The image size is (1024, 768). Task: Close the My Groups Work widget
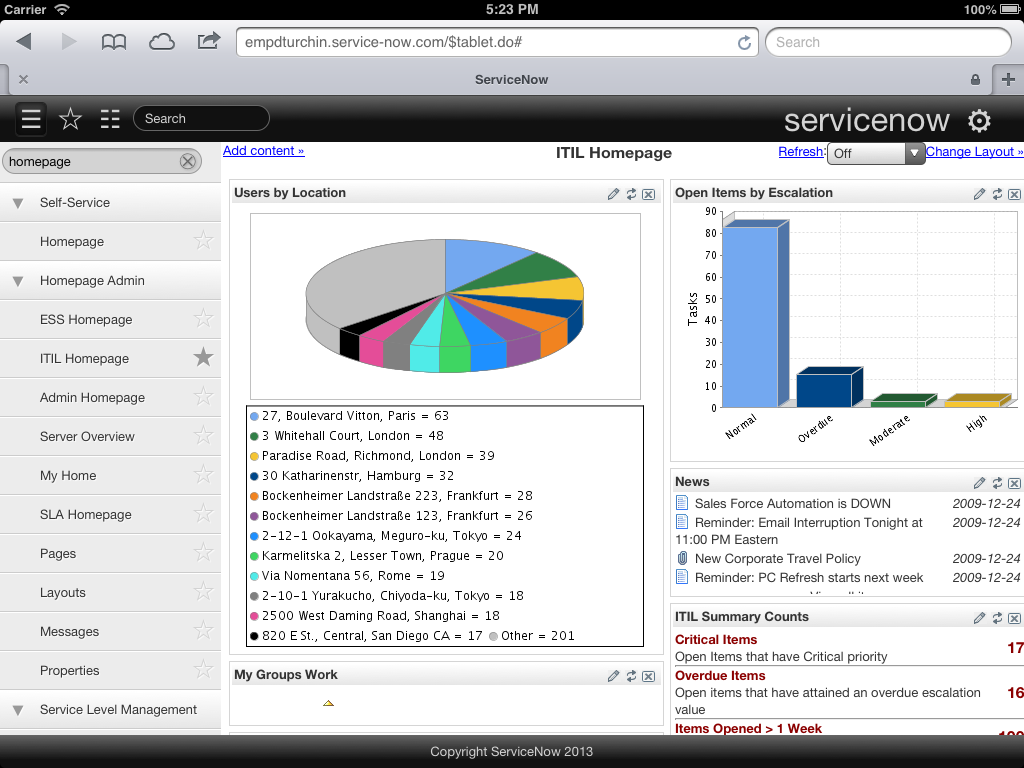pos(648,676)
